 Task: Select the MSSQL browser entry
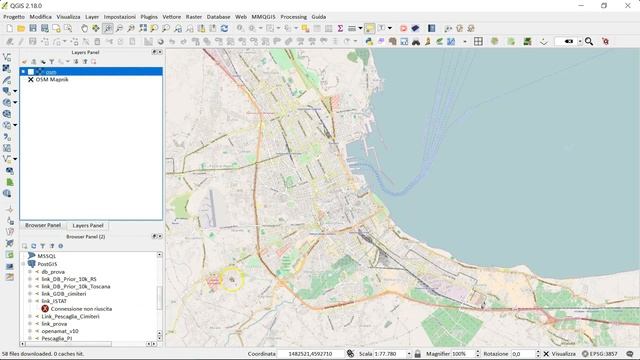point(47,256)
